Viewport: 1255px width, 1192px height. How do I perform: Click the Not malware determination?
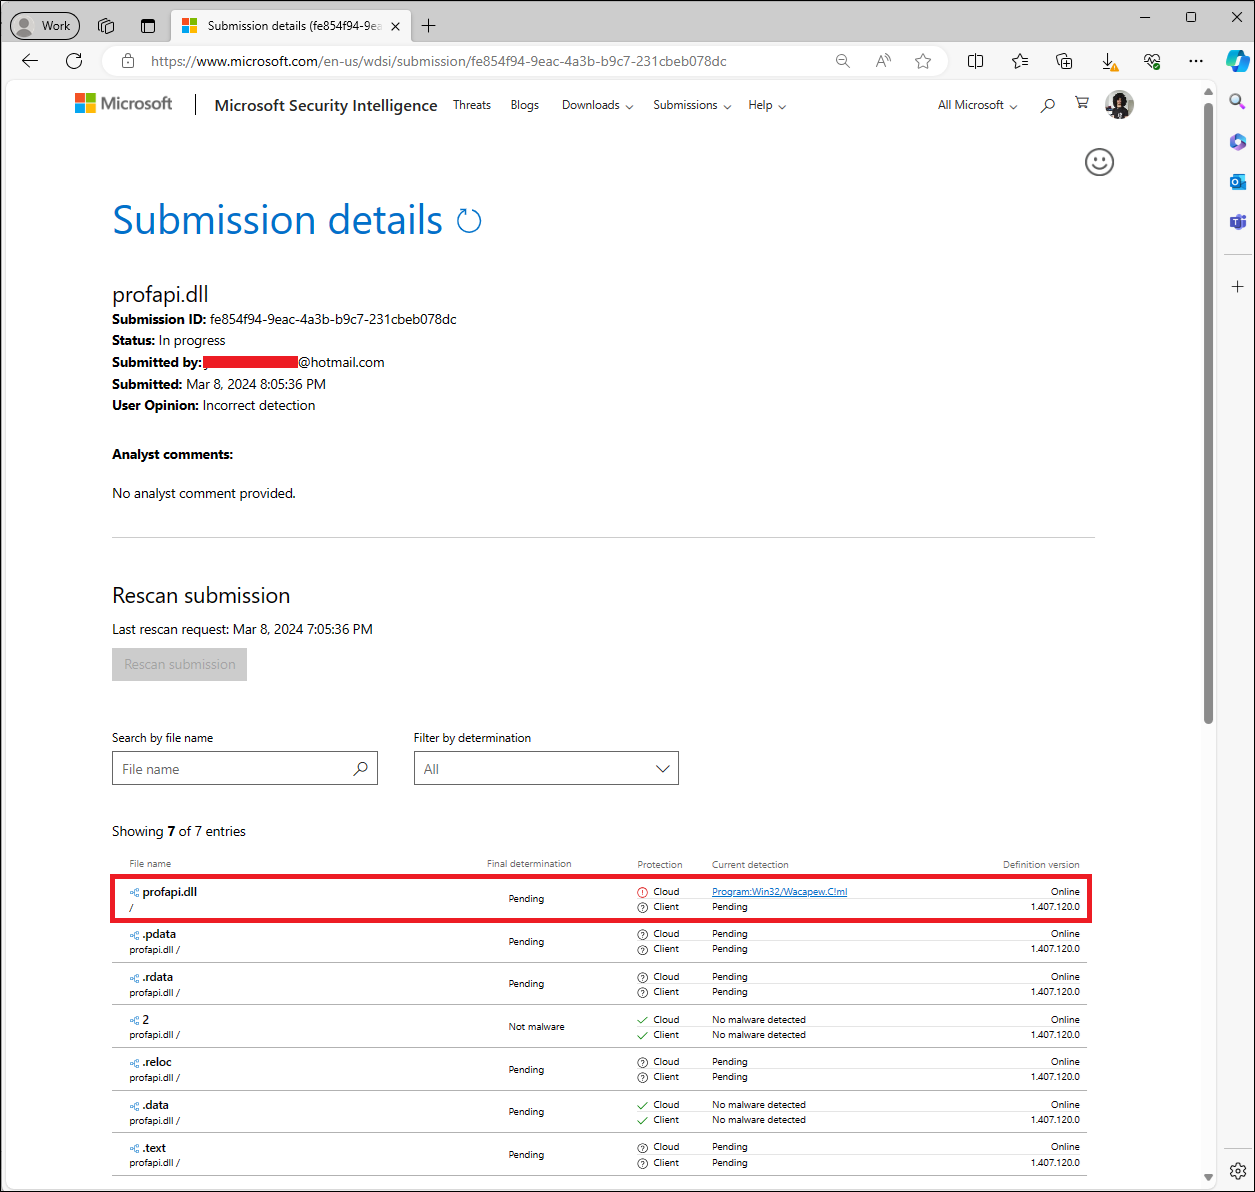point(536,1027)
